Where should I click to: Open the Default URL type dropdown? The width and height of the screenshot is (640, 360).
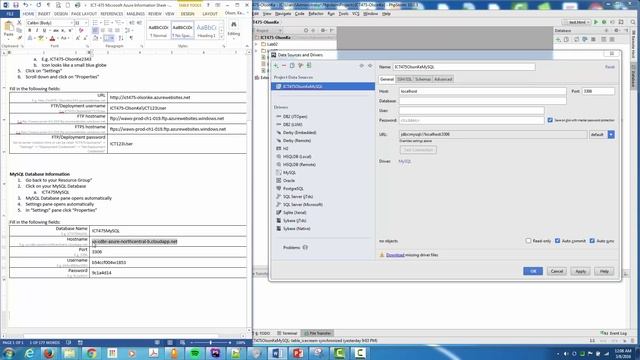click(x=611, y=134)
